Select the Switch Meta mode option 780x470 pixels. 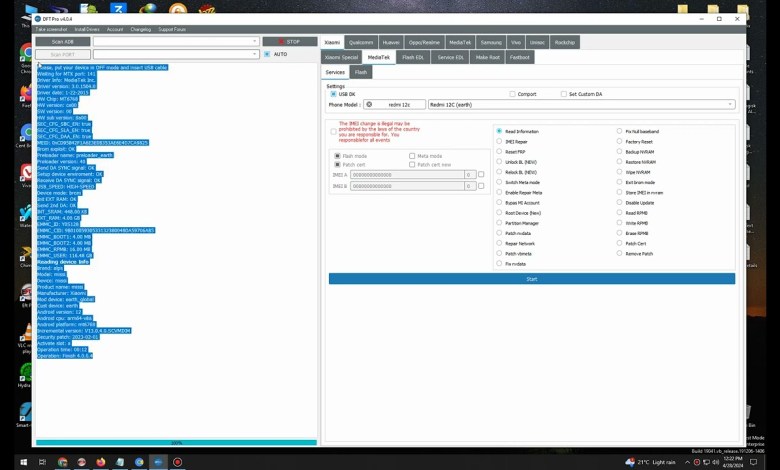499,183
